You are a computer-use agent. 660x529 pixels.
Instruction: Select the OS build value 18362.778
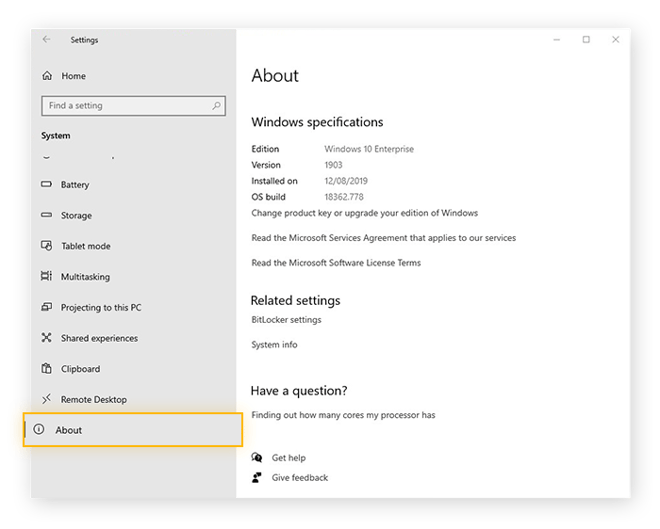click(343, 197)
